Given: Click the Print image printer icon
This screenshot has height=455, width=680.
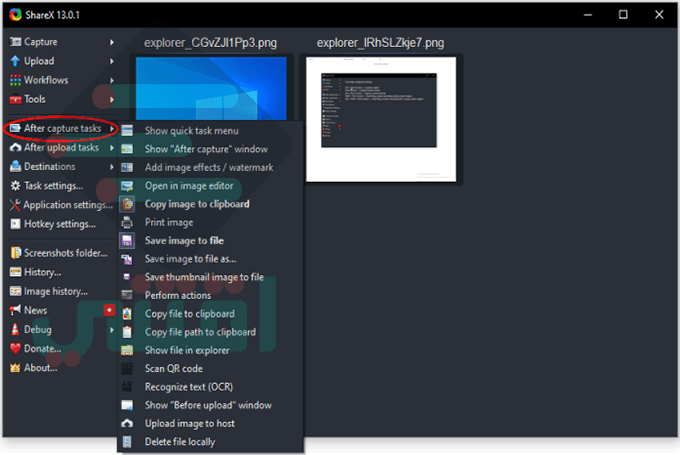Looking at the screenshot, I should pyautogui.click(x=127, y=223).
